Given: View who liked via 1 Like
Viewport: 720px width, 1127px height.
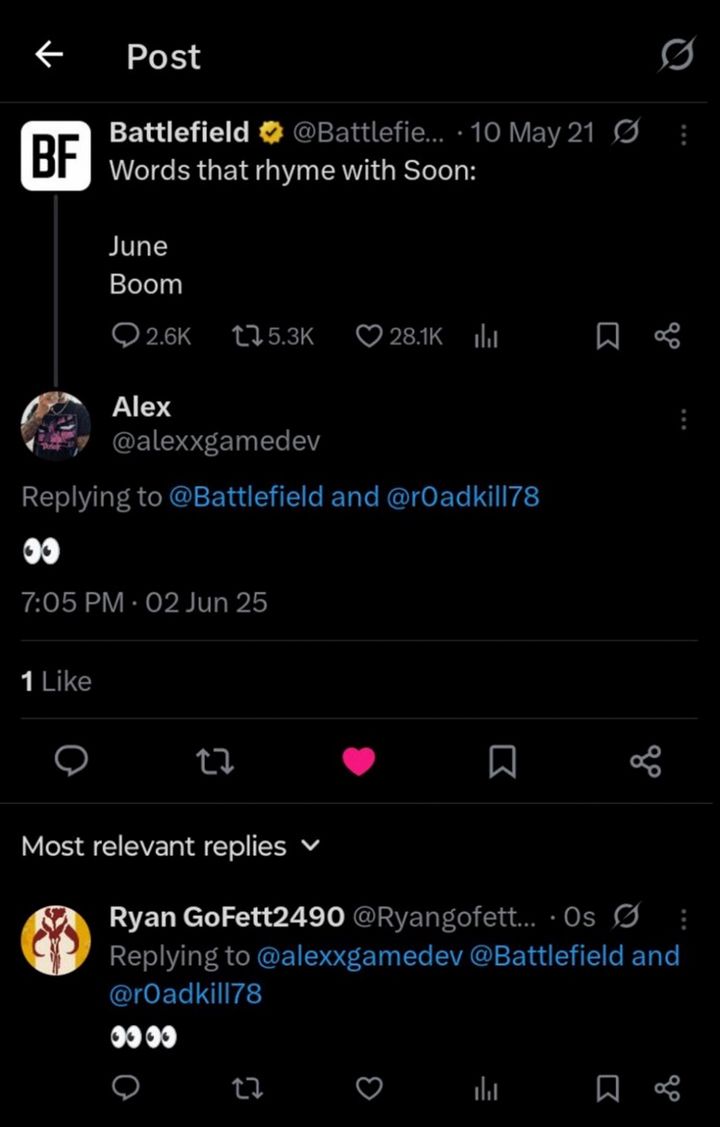Looking at the screenshot, I should [x=56, y=681].
